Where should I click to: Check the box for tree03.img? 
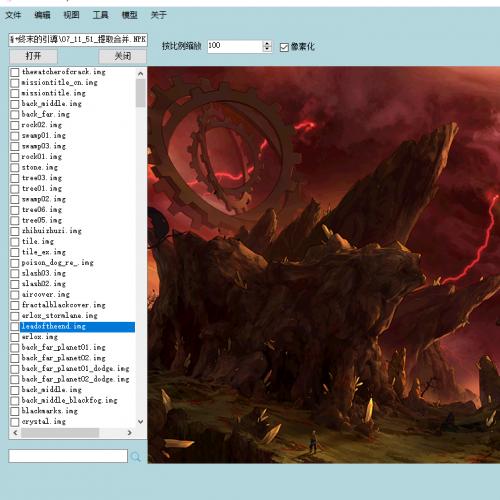(x=15, y=178)
